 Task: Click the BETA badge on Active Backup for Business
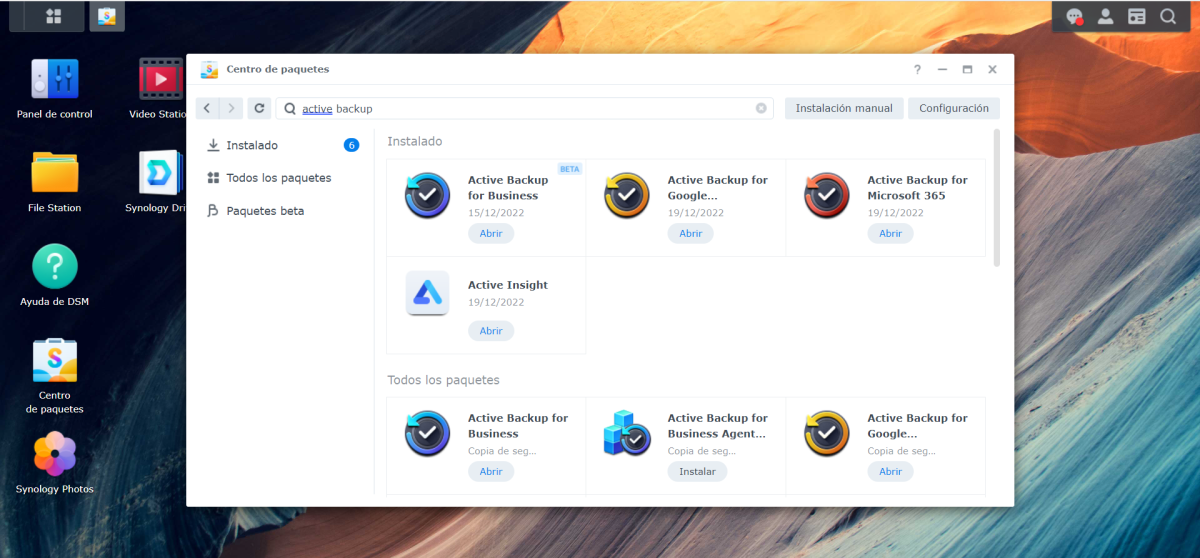(570, 169)
